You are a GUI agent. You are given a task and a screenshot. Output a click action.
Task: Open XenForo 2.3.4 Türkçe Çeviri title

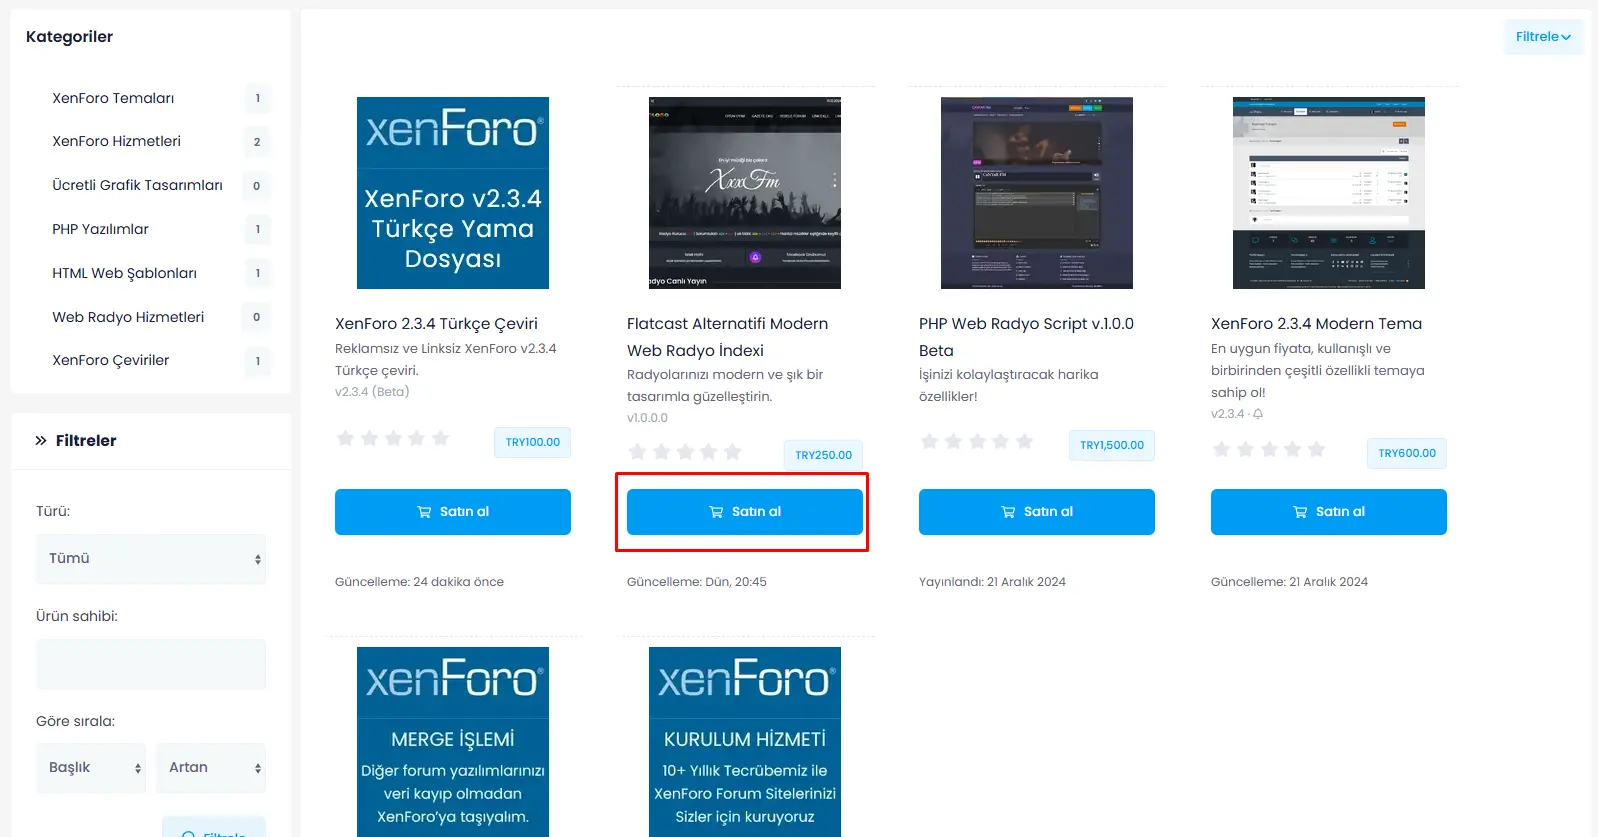coord(436,323)
